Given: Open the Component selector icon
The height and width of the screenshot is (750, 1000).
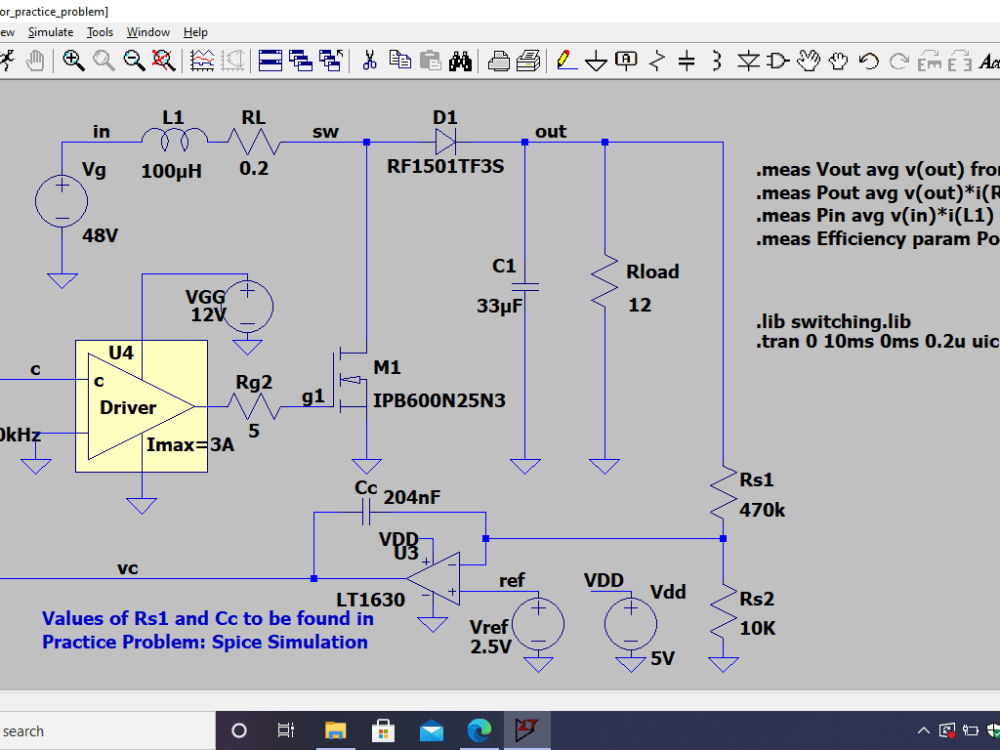Looking at the screenshot, I should (x=777, y=60).
